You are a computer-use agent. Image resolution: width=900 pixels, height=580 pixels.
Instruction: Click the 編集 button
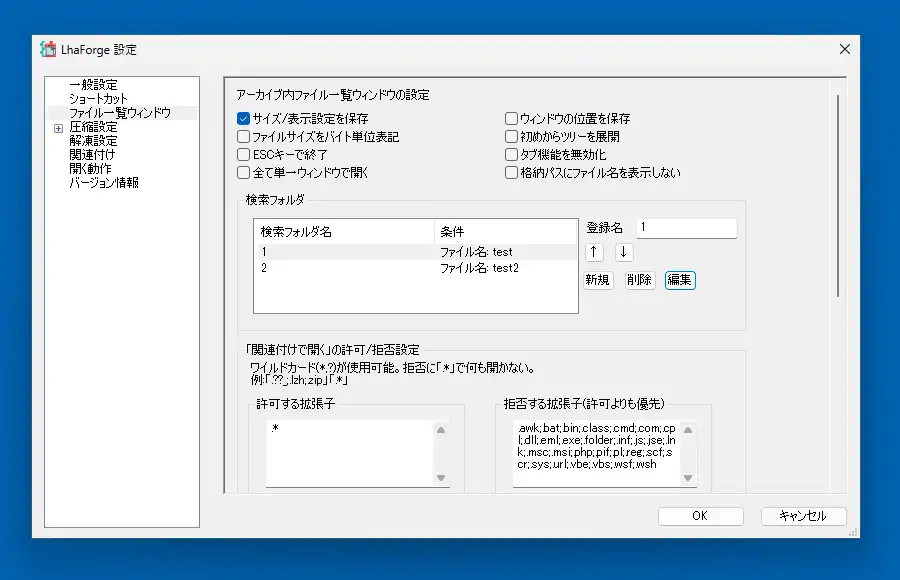pos(680,280)
